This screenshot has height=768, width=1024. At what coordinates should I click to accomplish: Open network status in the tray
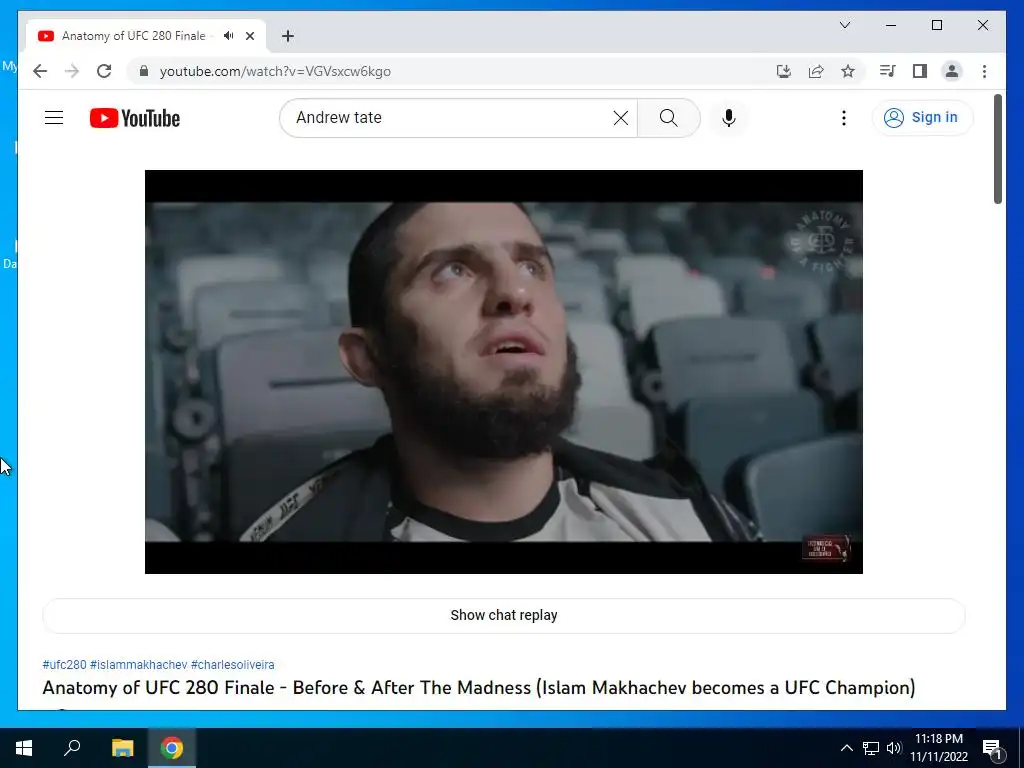871,748
